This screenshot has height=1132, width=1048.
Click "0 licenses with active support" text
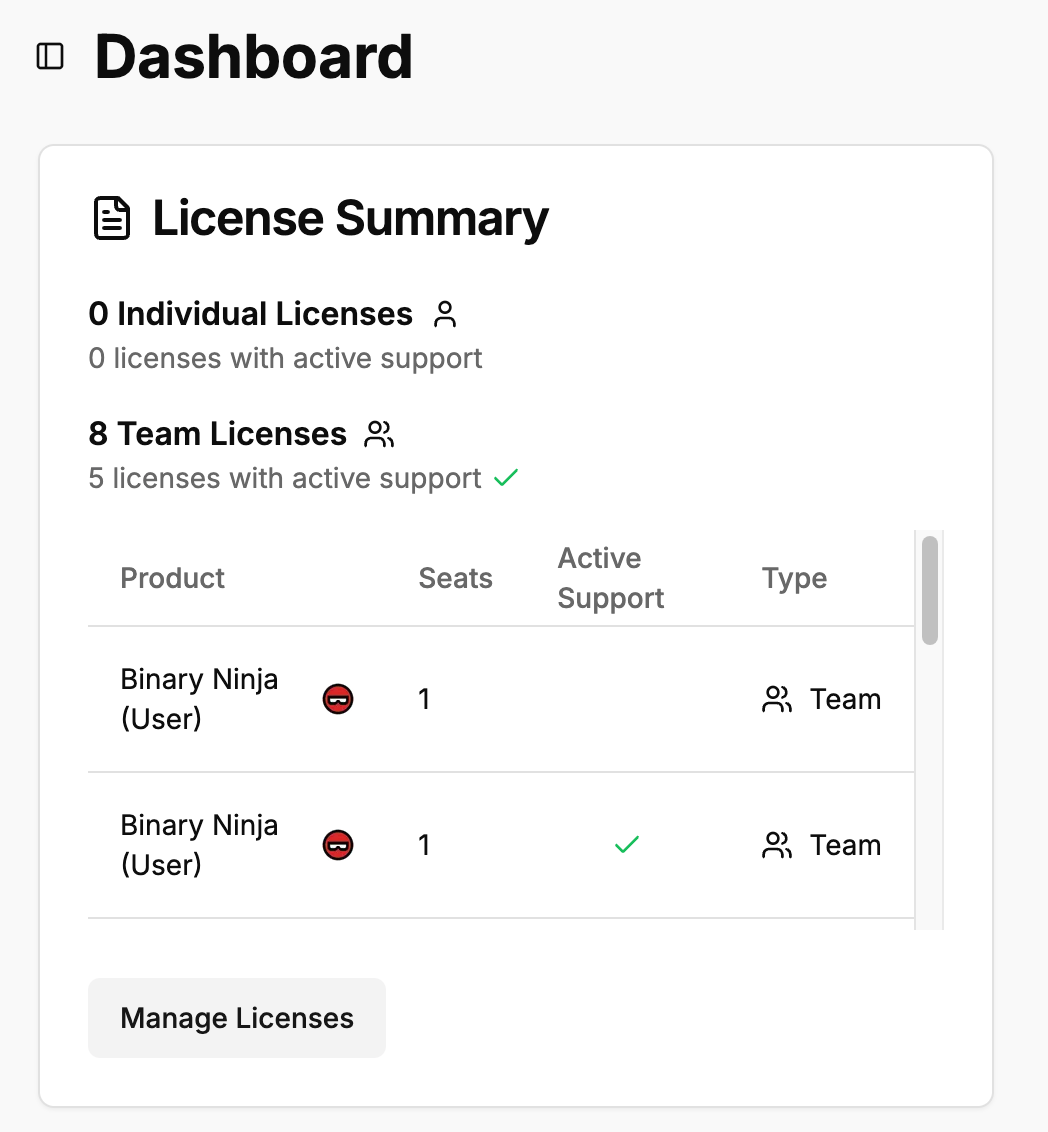tap(285, 358)
